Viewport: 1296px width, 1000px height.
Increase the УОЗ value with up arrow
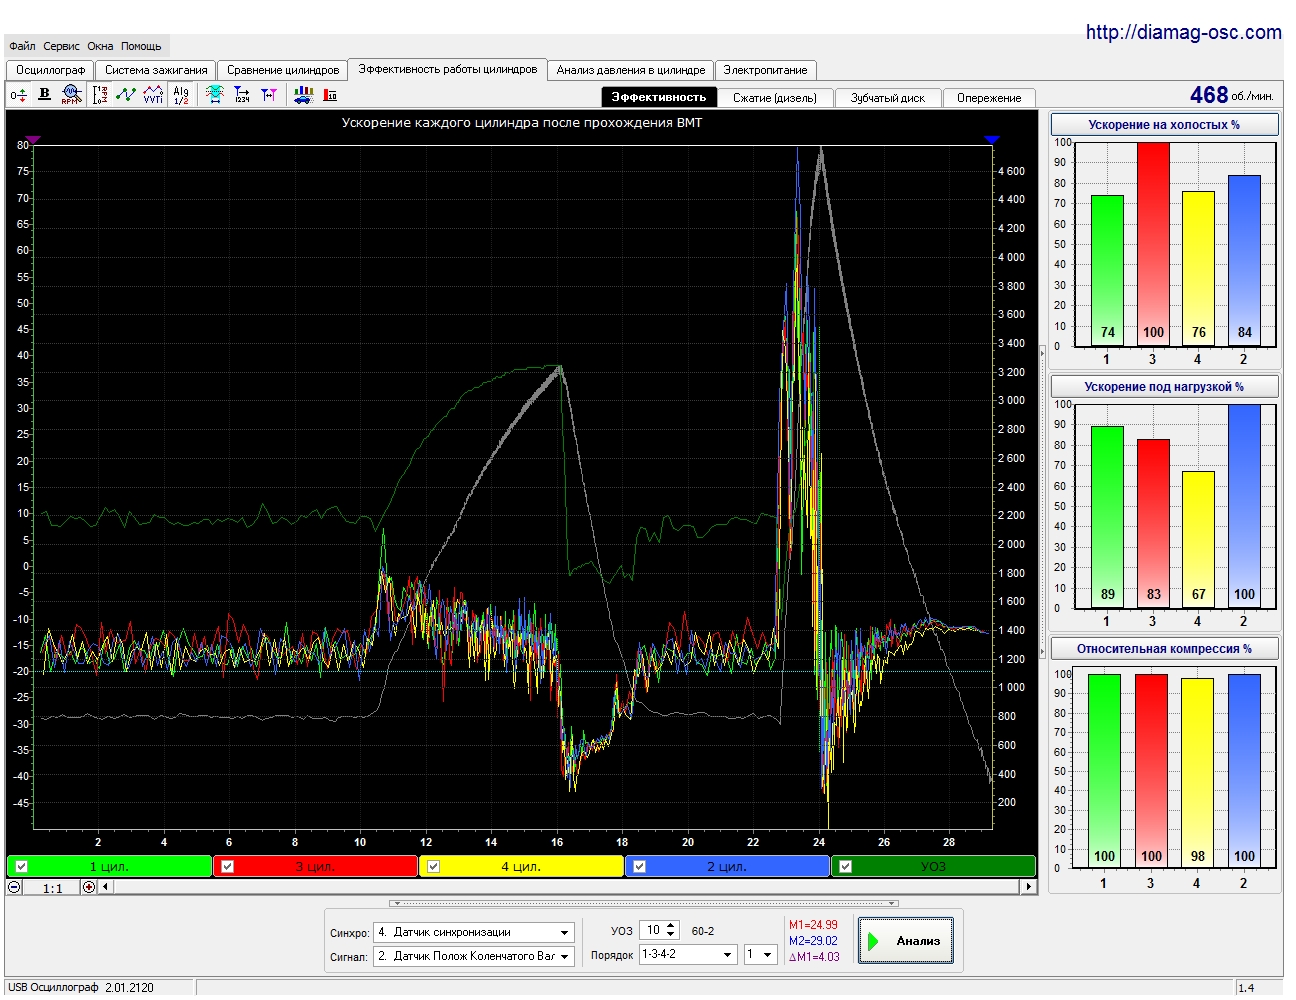671,926
